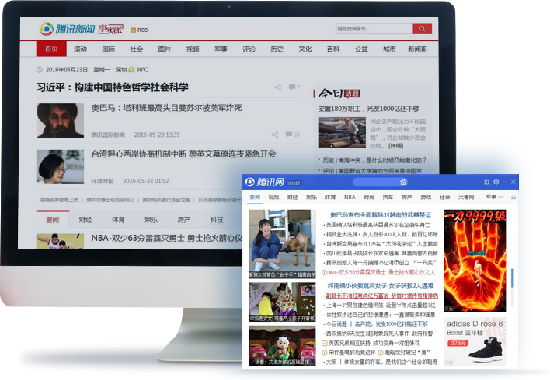The height and width of the screenshot is (380, 550).
Task: Click the list-view icon at the popup tab bar's end
Action: [513, 198]
